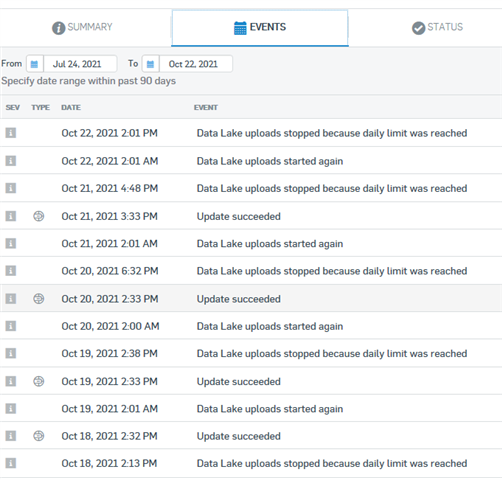Switch to the Summary tab
This screenshot has height=480, width=502.
click(82, 27)
